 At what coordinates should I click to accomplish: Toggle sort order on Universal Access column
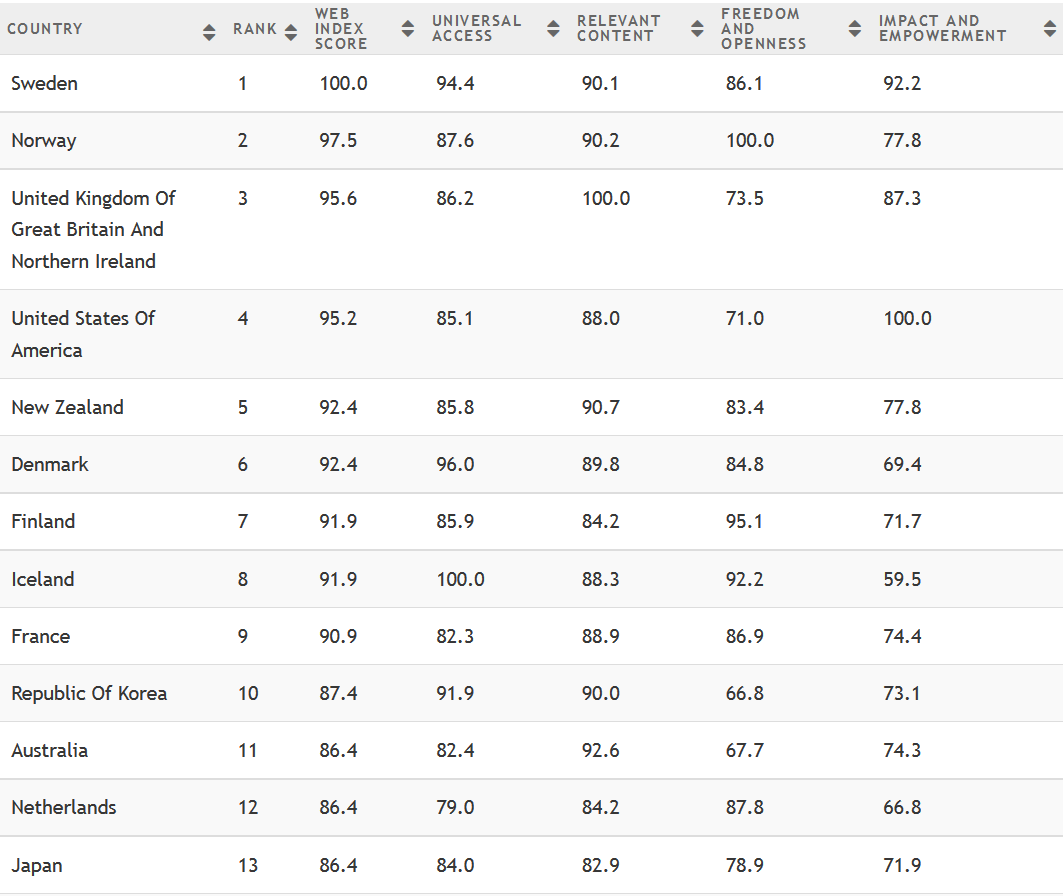point(553,29)
